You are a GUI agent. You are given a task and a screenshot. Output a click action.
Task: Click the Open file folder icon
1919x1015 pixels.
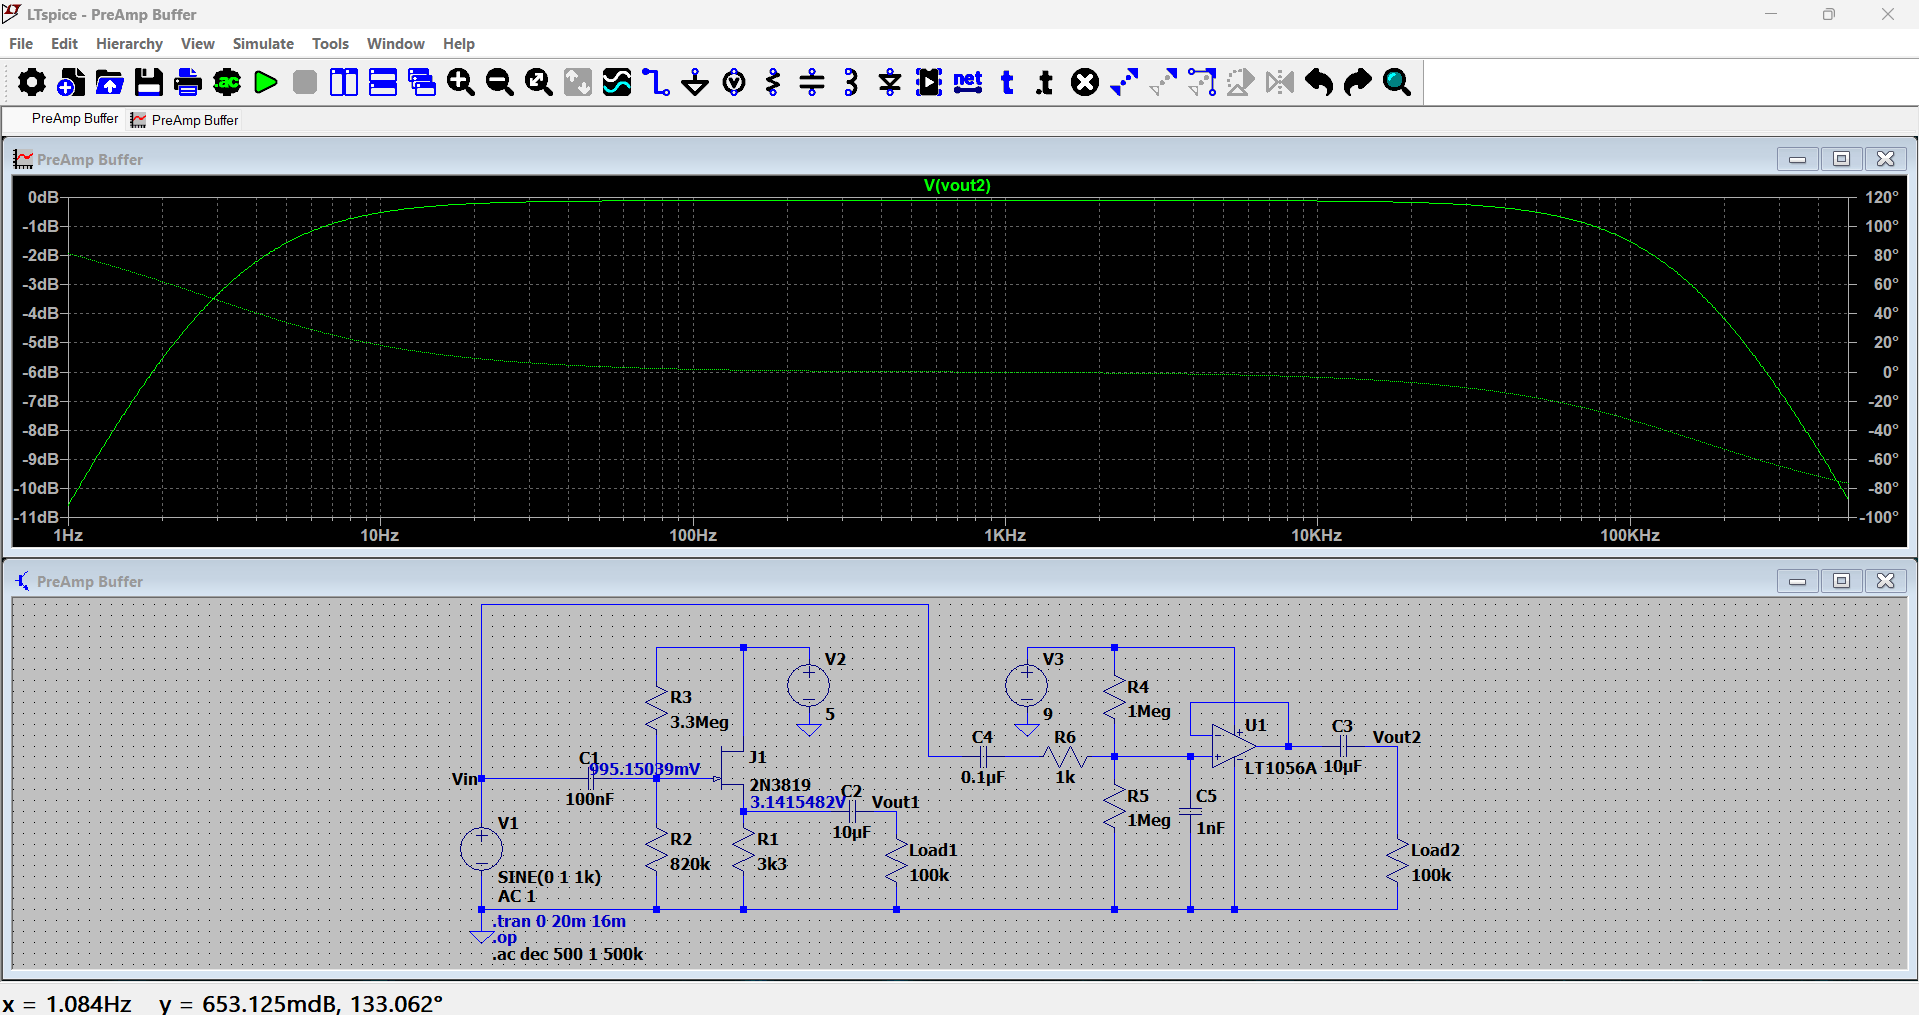[110, 82]
